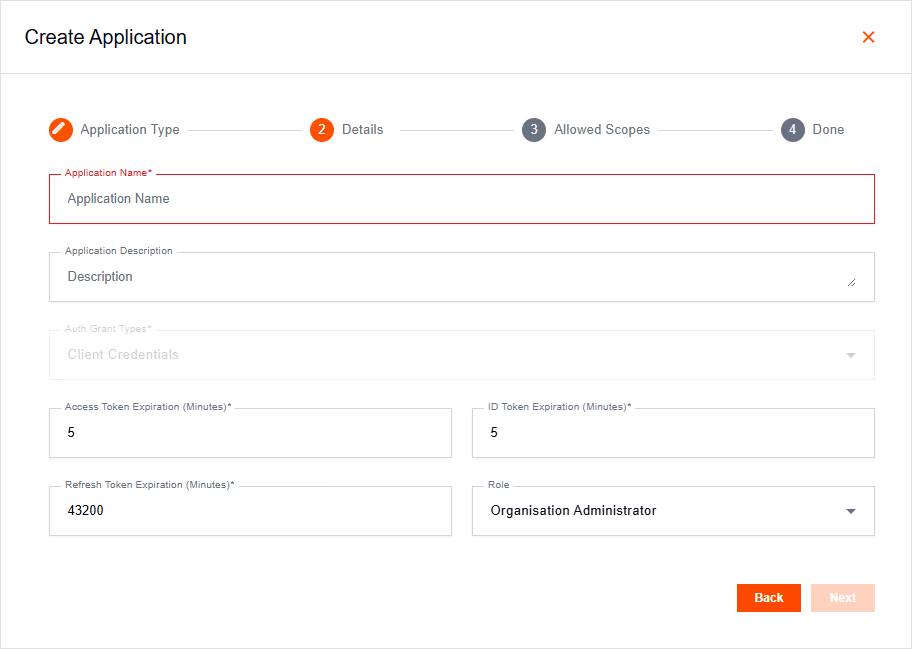Edit the ID Token Expiration field
This screenshot has width=912, height=649.
pyautogui.click(x=674, y=433)
